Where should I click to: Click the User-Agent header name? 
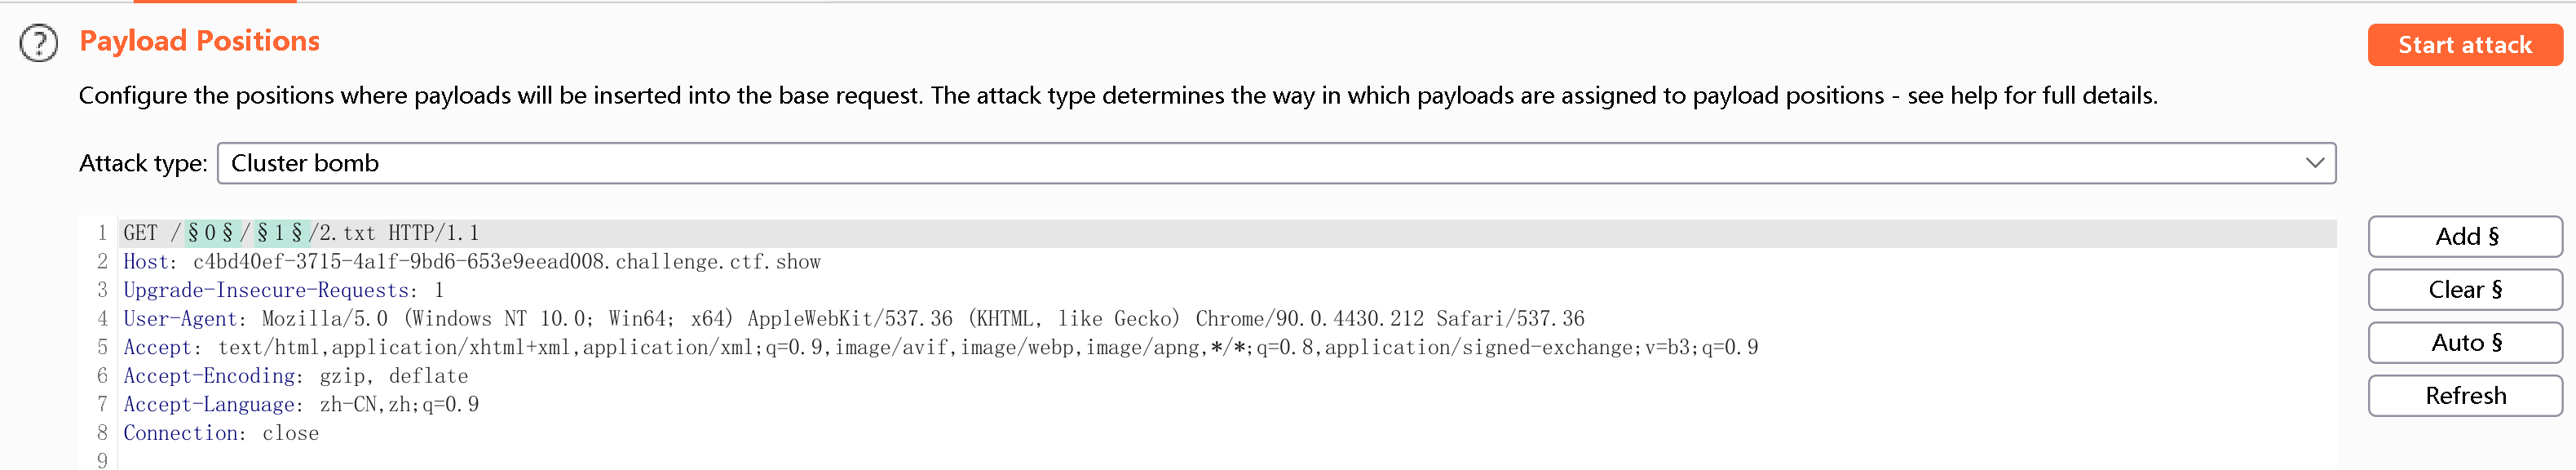180,319
